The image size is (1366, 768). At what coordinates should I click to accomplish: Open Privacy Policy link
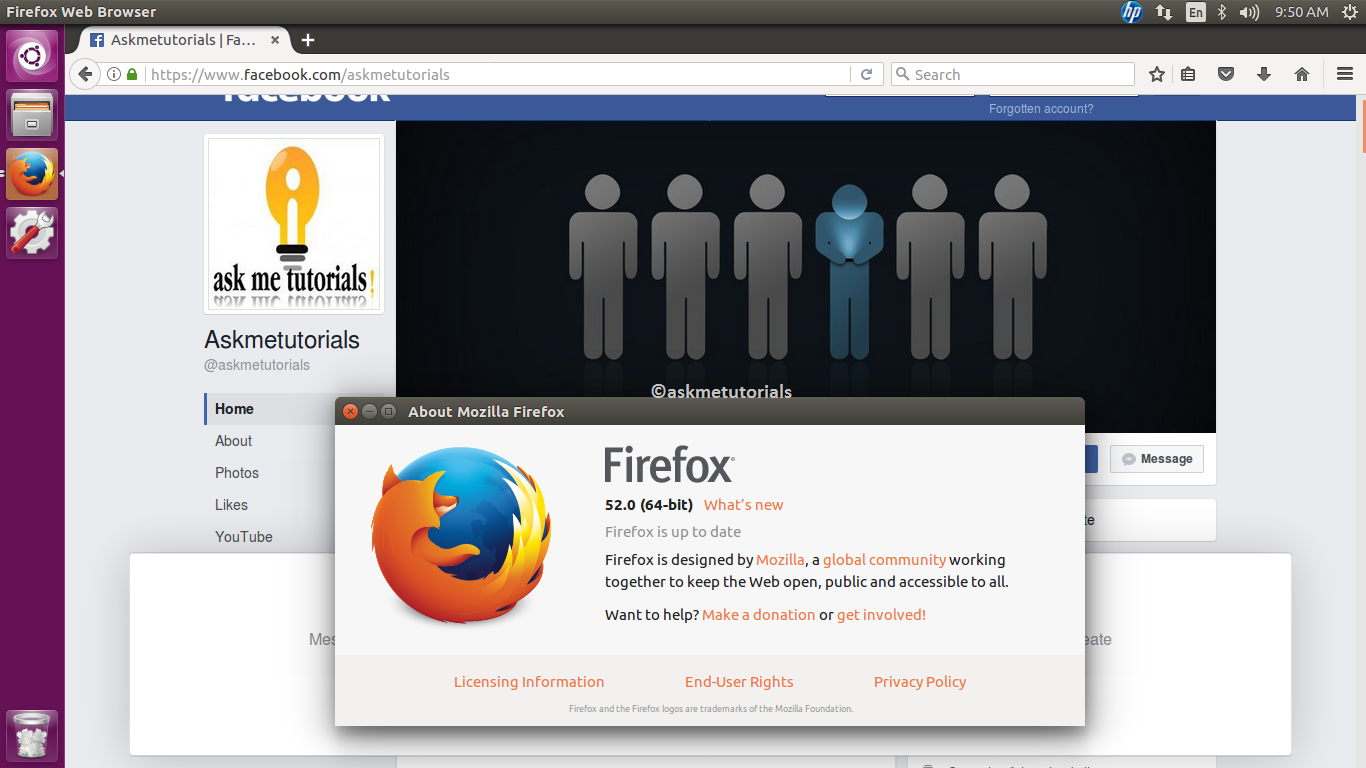point(920,682)
